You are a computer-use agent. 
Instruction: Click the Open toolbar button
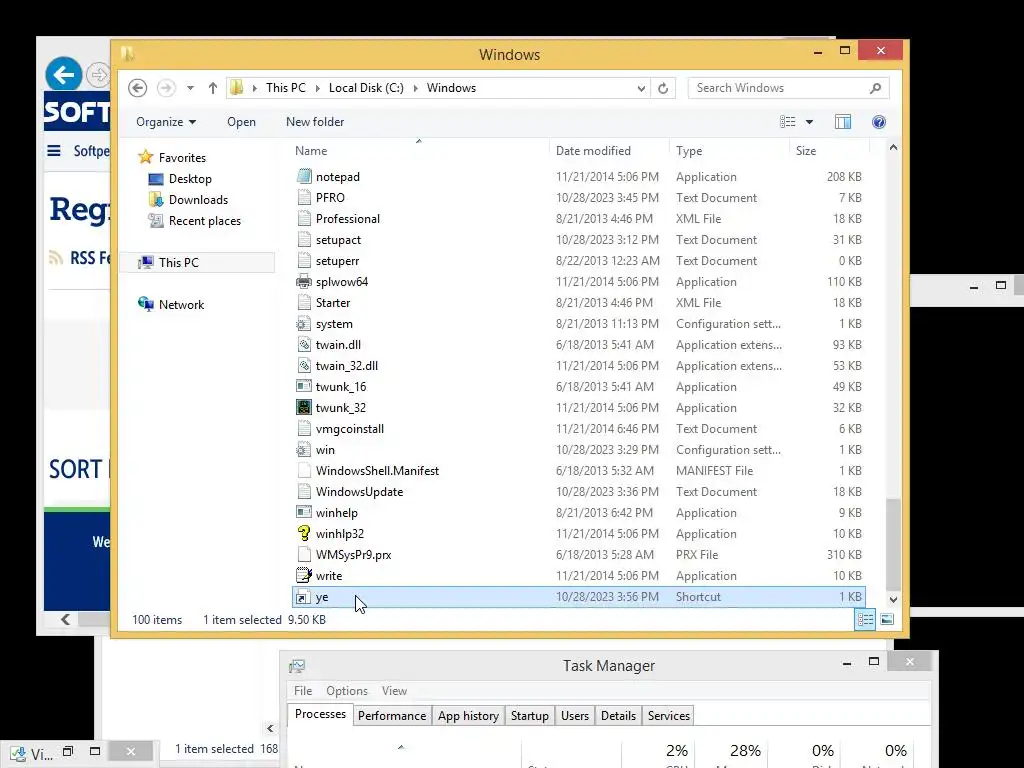tap(242, 122)
